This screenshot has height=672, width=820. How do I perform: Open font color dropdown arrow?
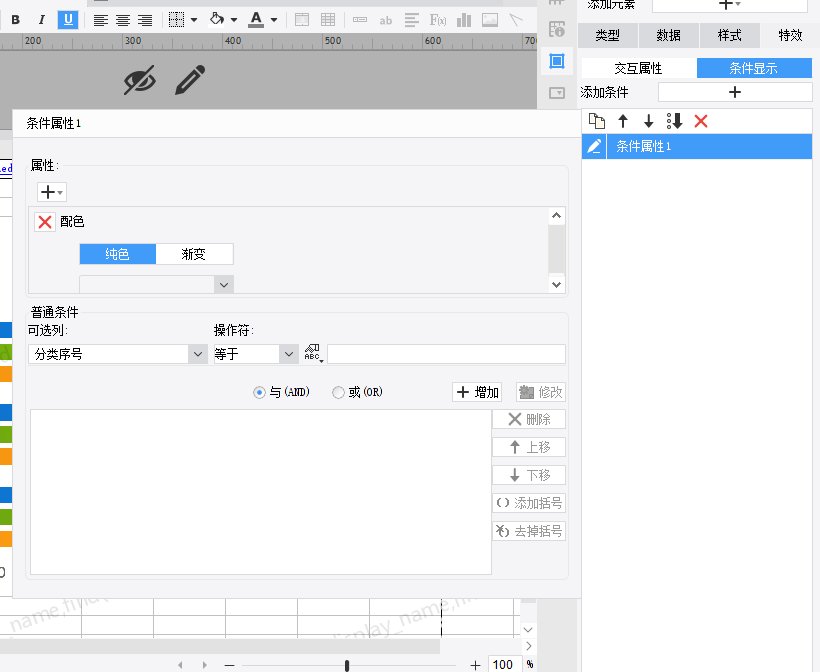click(x=274, y=20)
